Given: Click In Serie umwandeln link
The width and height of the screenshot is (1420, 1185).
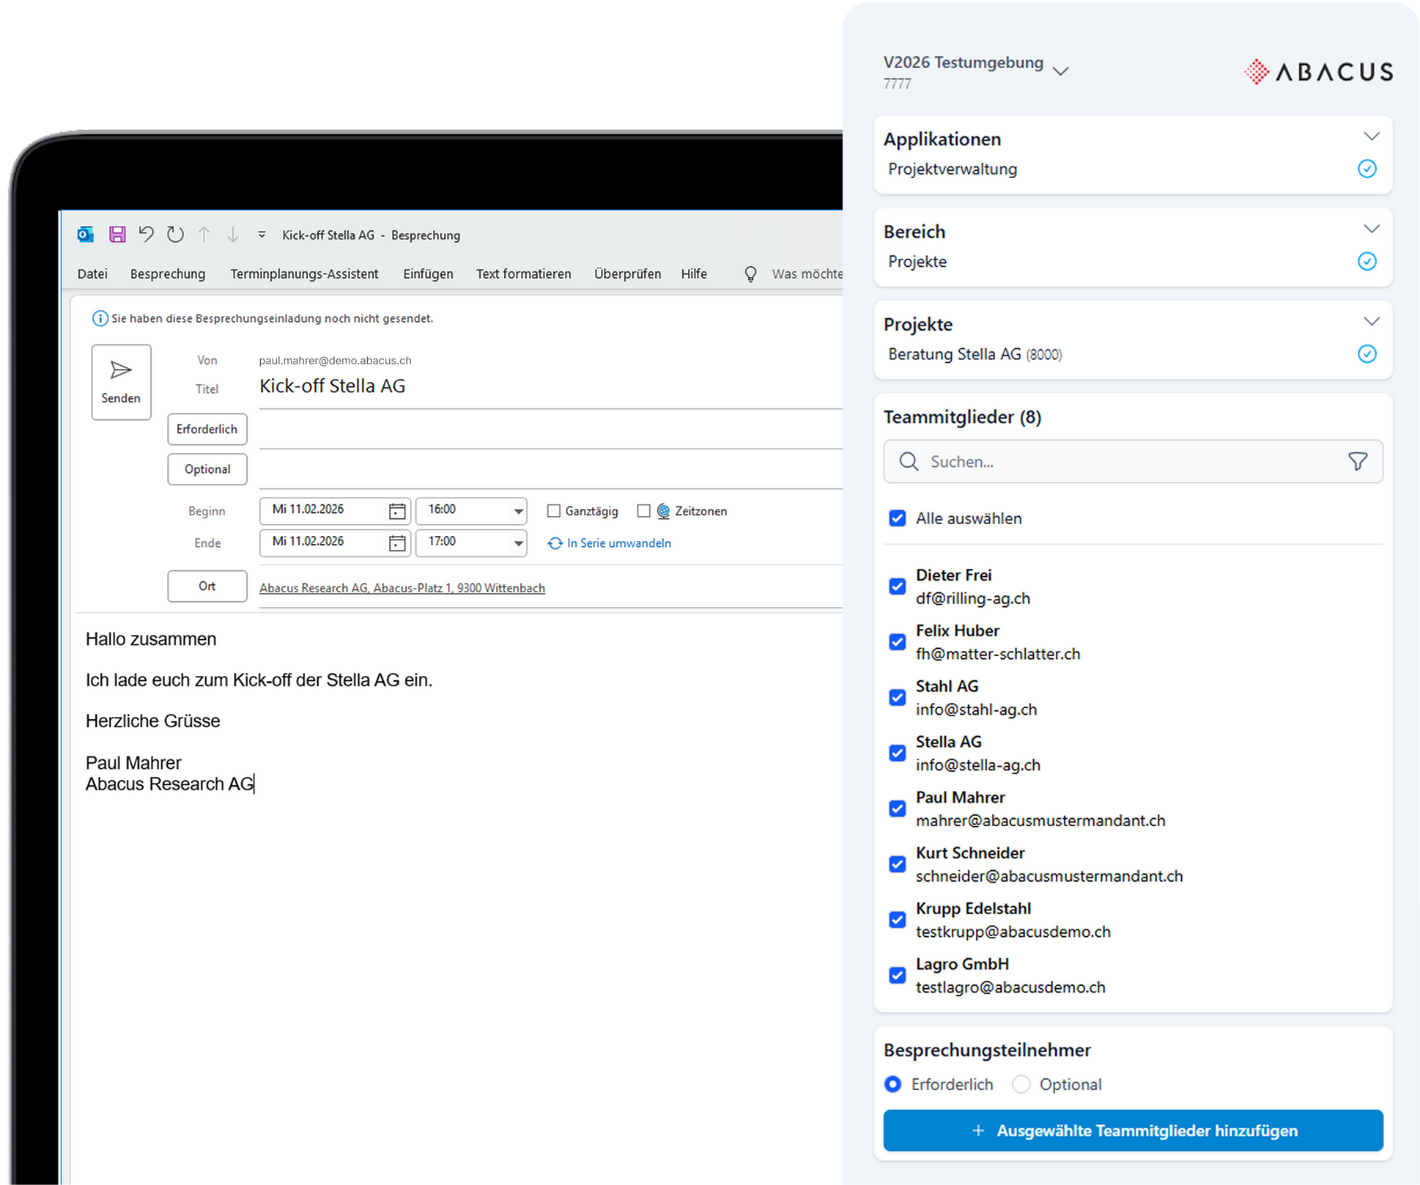Looking at the screenshot, I should click(619, 543).
